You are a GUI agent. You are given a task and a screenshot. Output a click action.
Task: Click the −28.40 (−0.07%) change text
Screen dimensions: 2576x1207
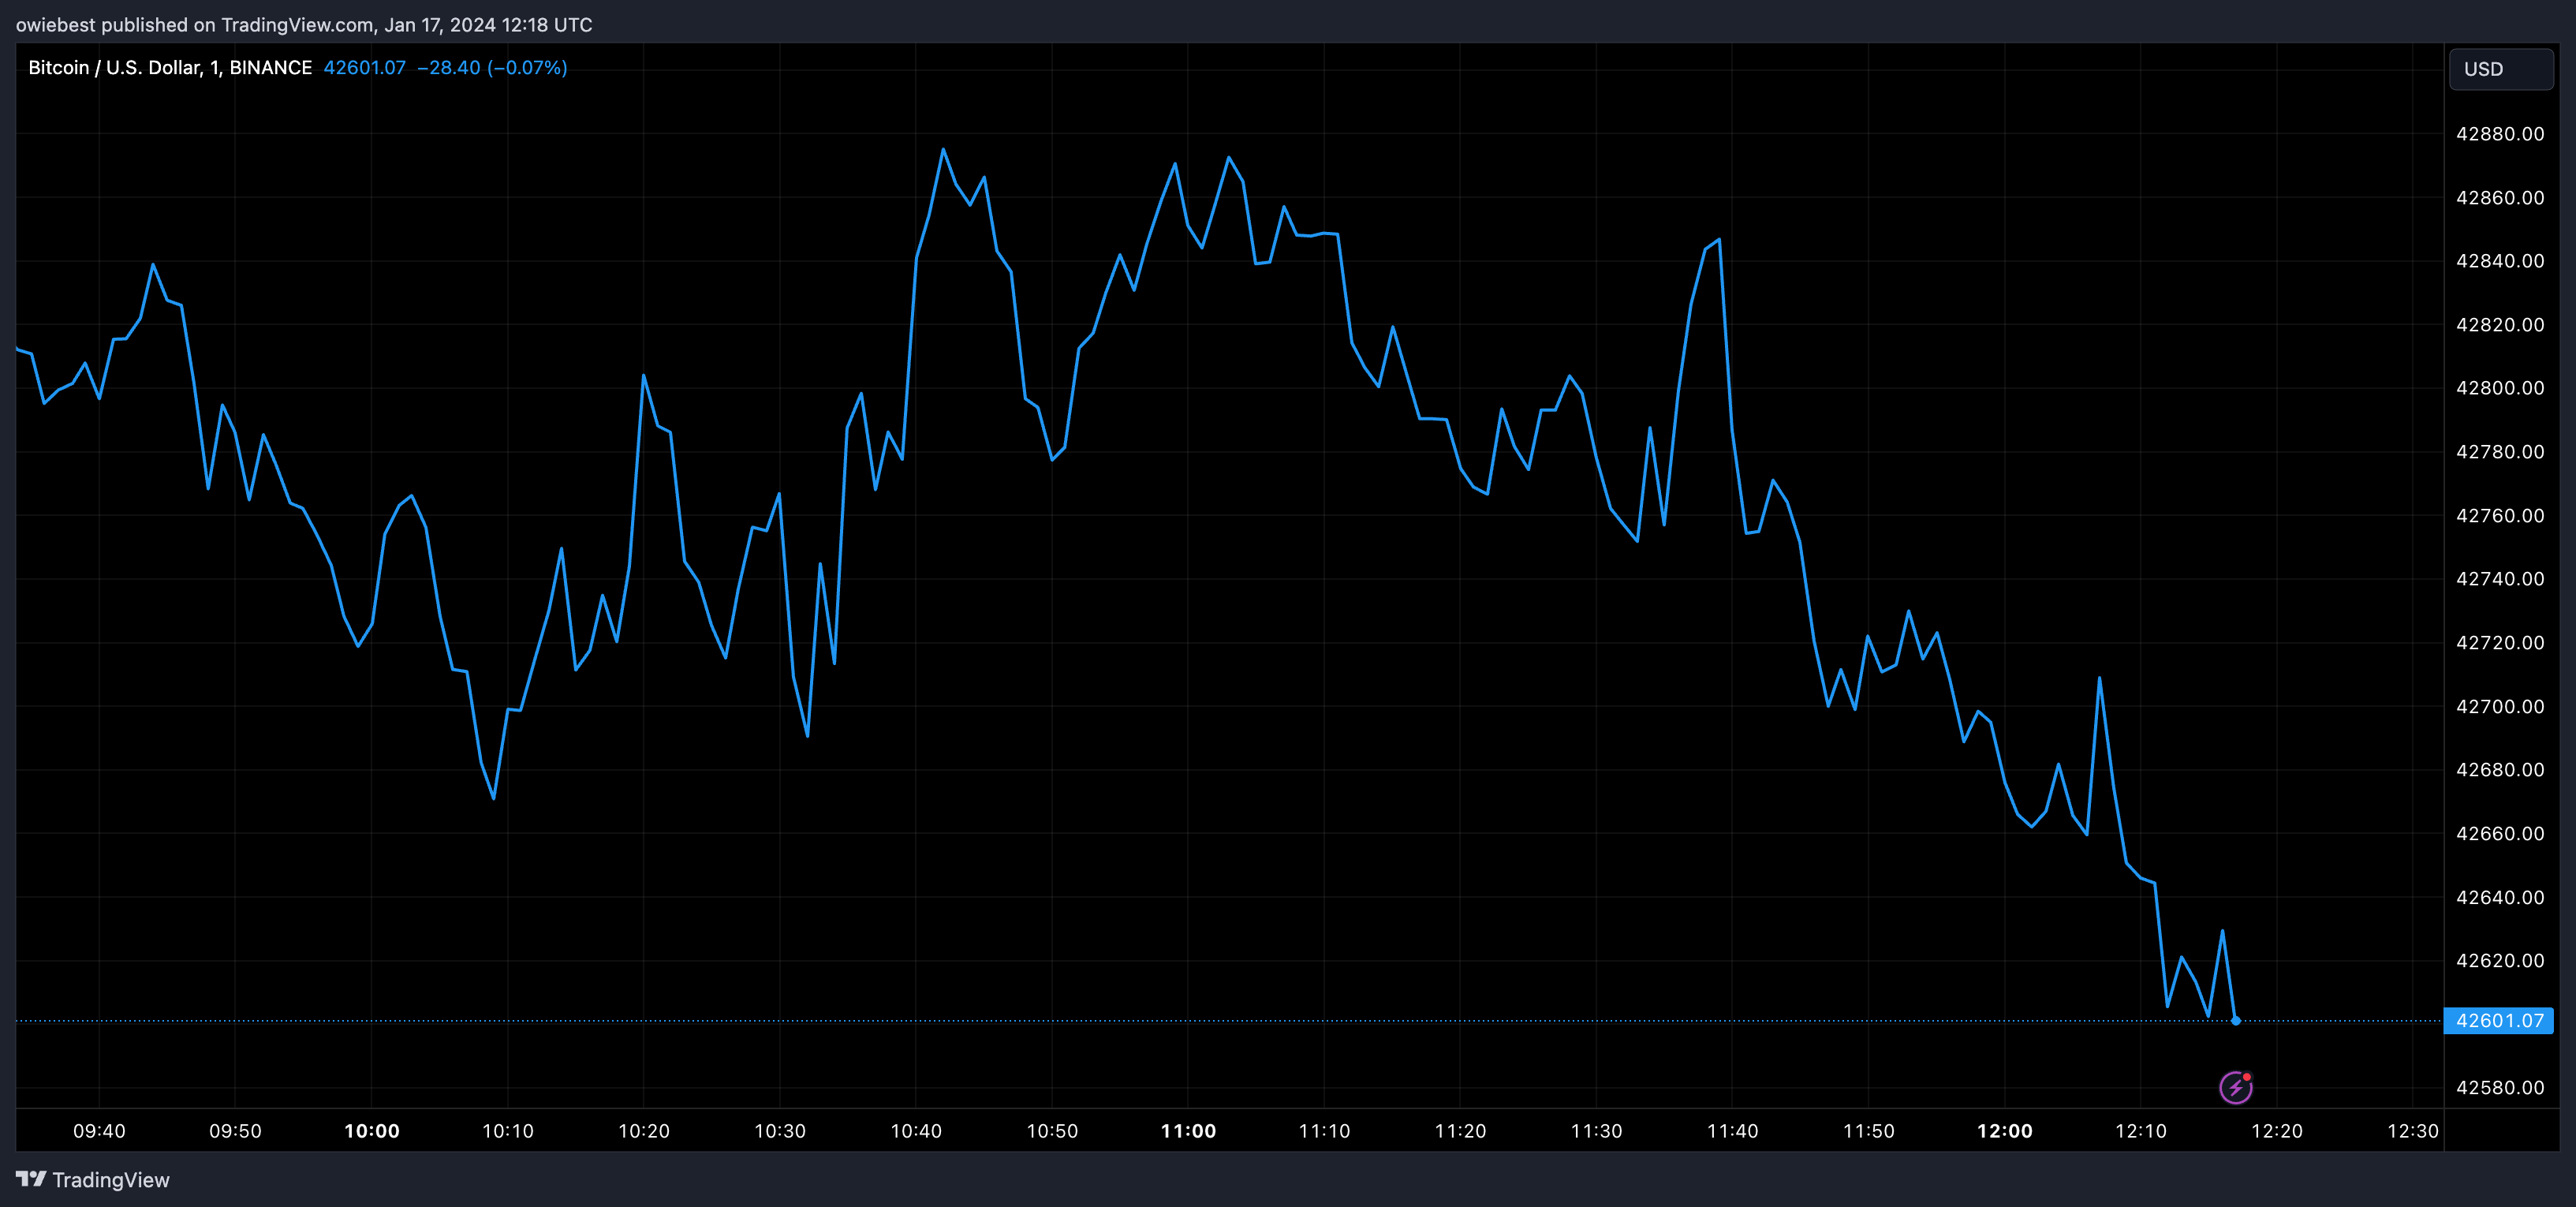pos(492,68)
